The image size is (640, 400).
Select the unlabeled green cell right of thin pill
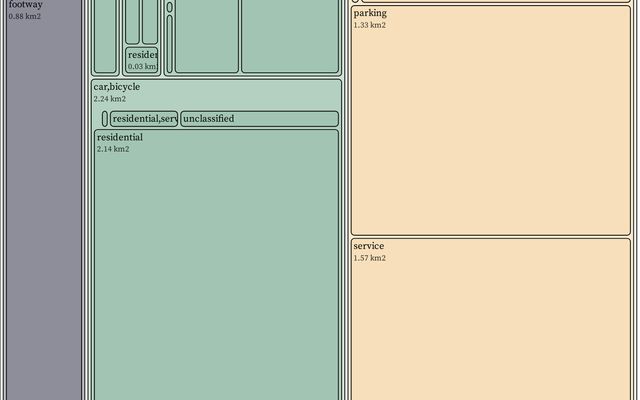click(x=207, y=35)
